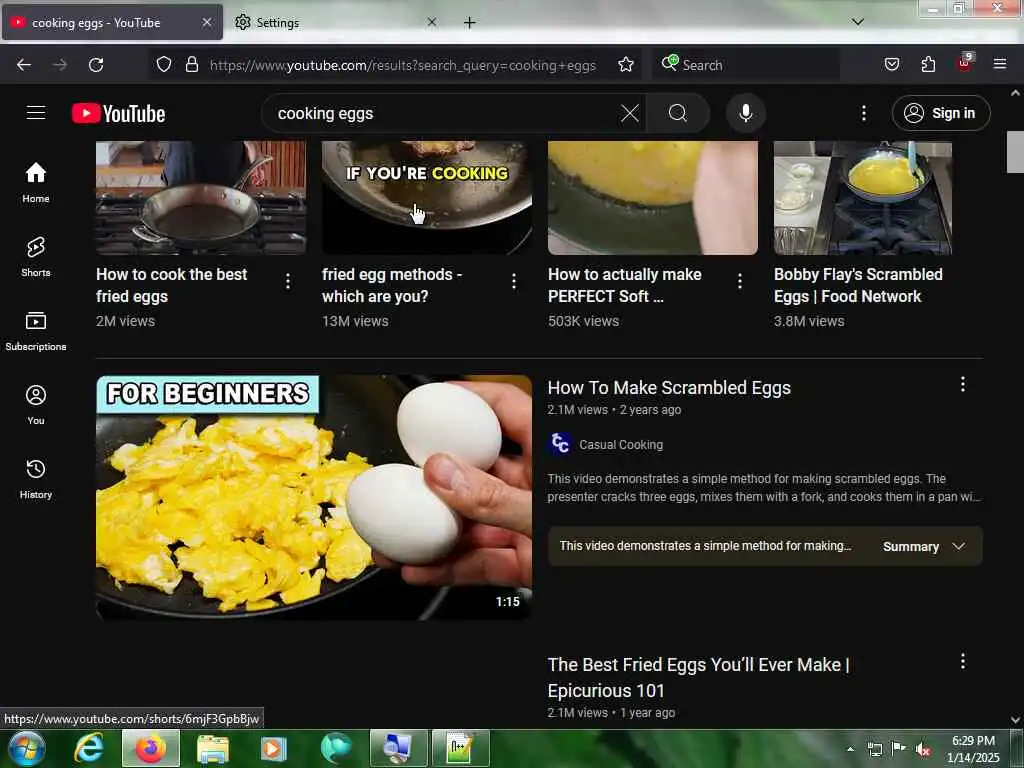Screen dimensions: 1024x768
Task: Open YouTube settings three-dot menu near Sign in
Action: point(863,113)
